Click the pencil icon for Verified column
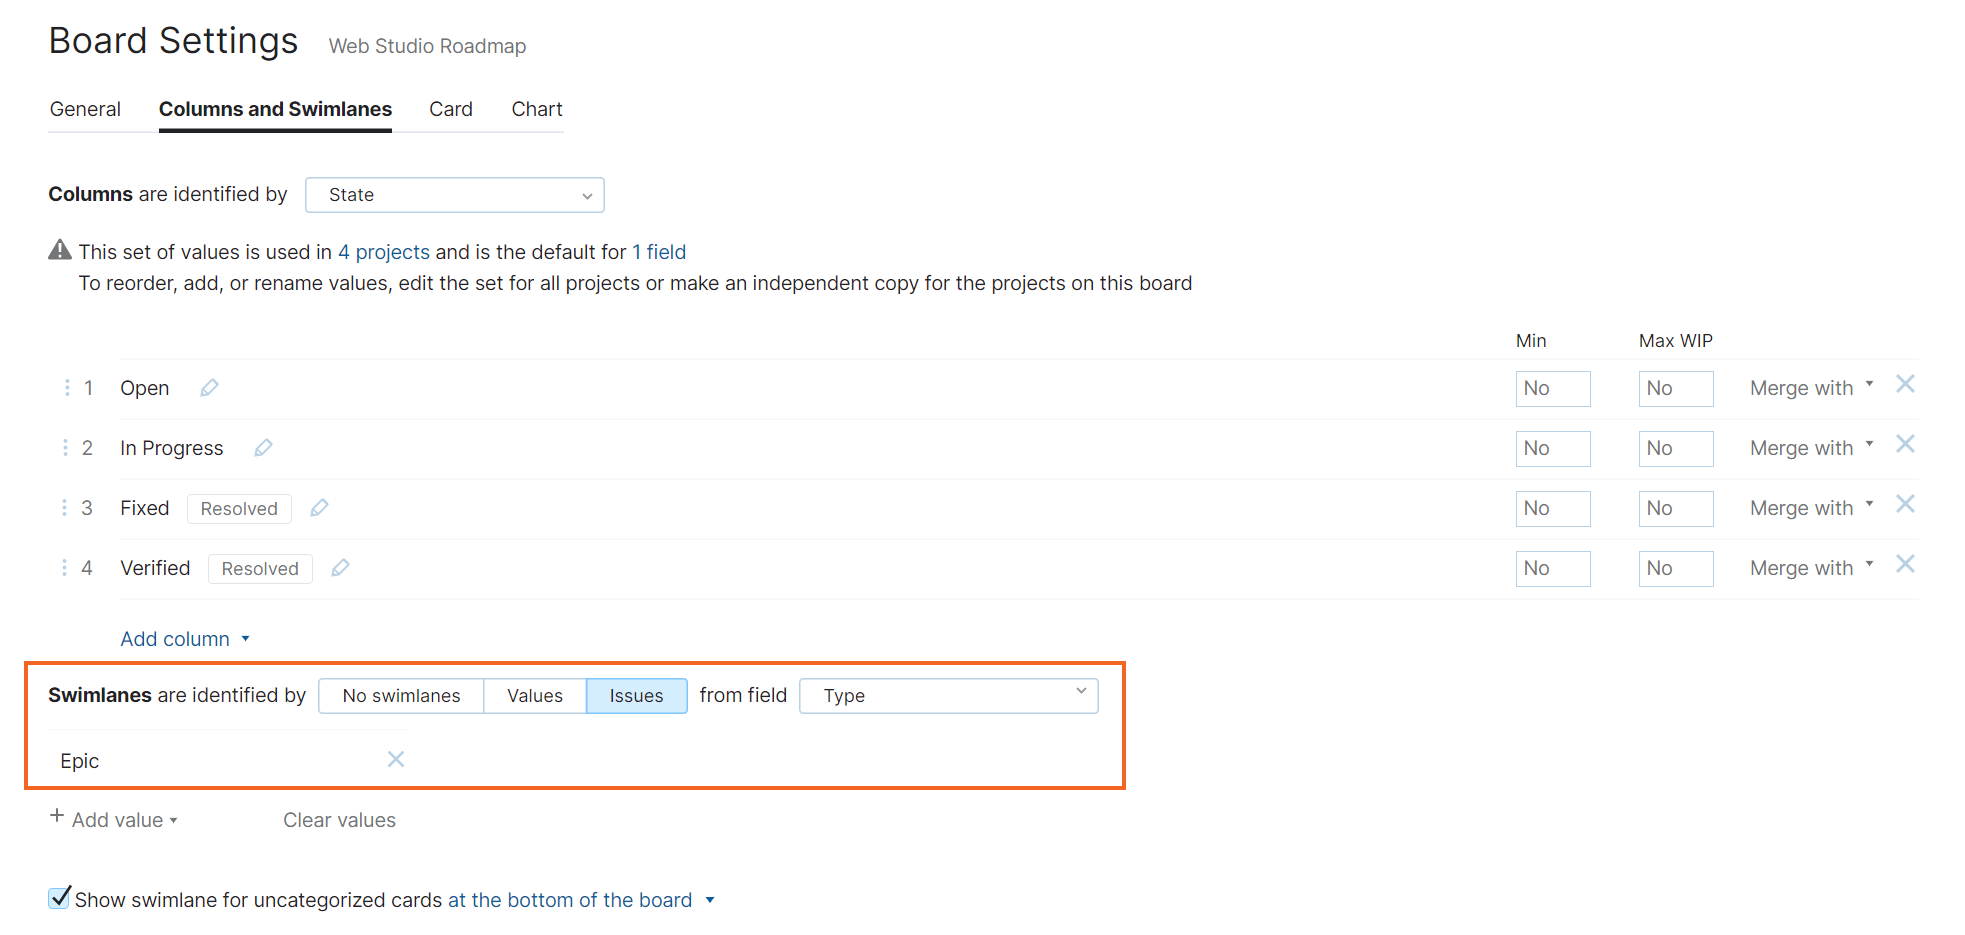 [340, 568]
